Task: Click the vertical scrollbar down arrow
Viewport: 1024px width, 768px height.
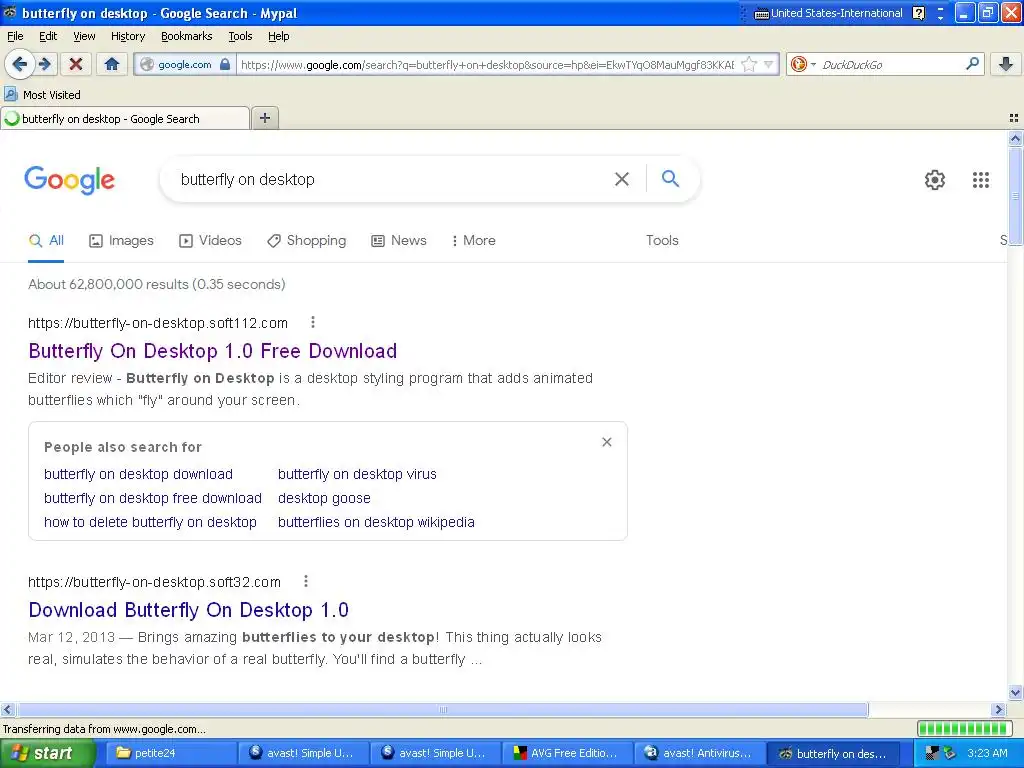Action: pyautogui.click(x=1015, y=693)
